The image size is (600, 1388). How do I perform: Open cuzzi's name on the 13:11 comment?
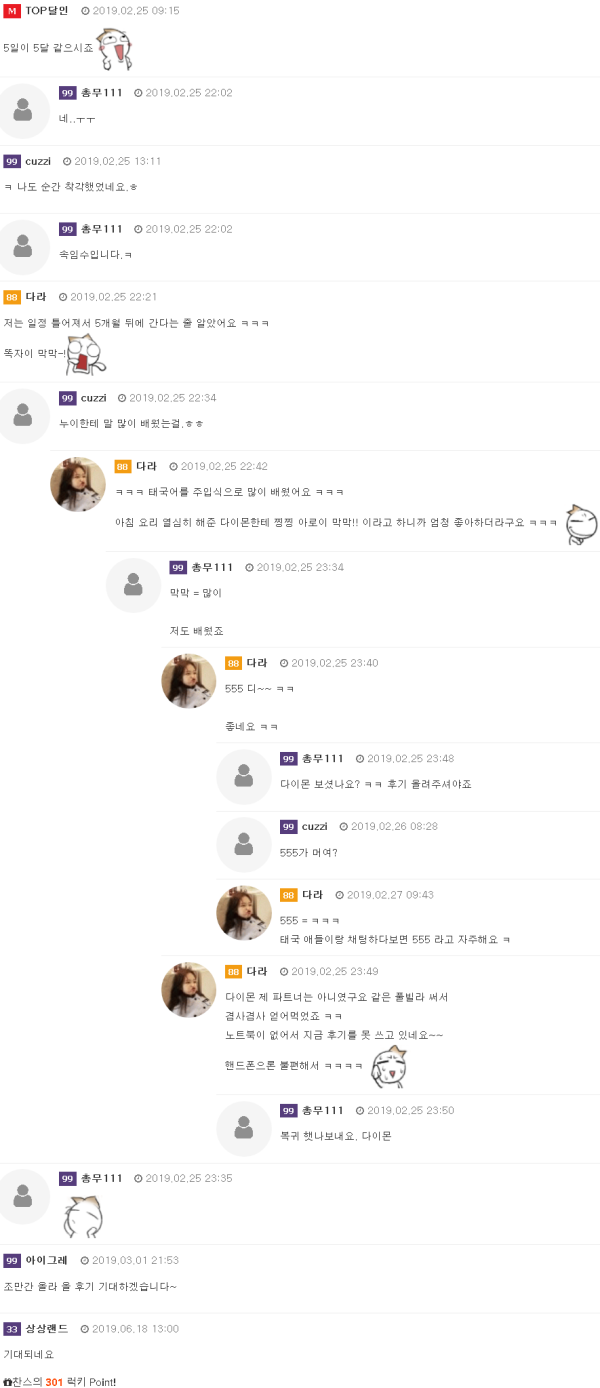38,161
